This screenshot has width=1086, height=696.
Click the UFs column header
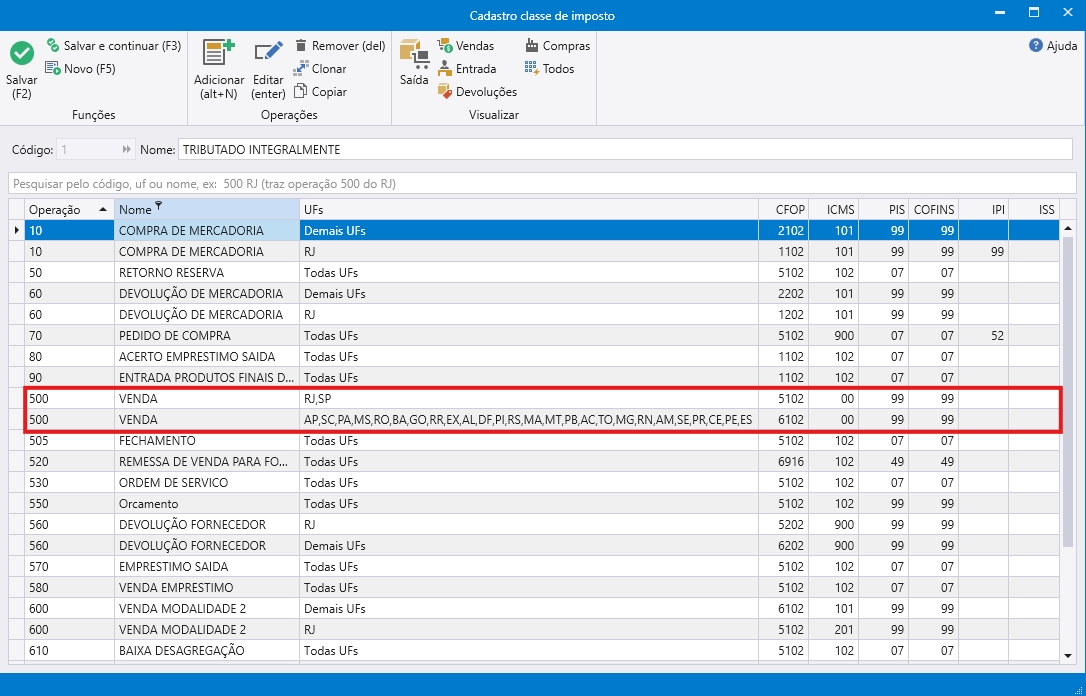(528, 209)
